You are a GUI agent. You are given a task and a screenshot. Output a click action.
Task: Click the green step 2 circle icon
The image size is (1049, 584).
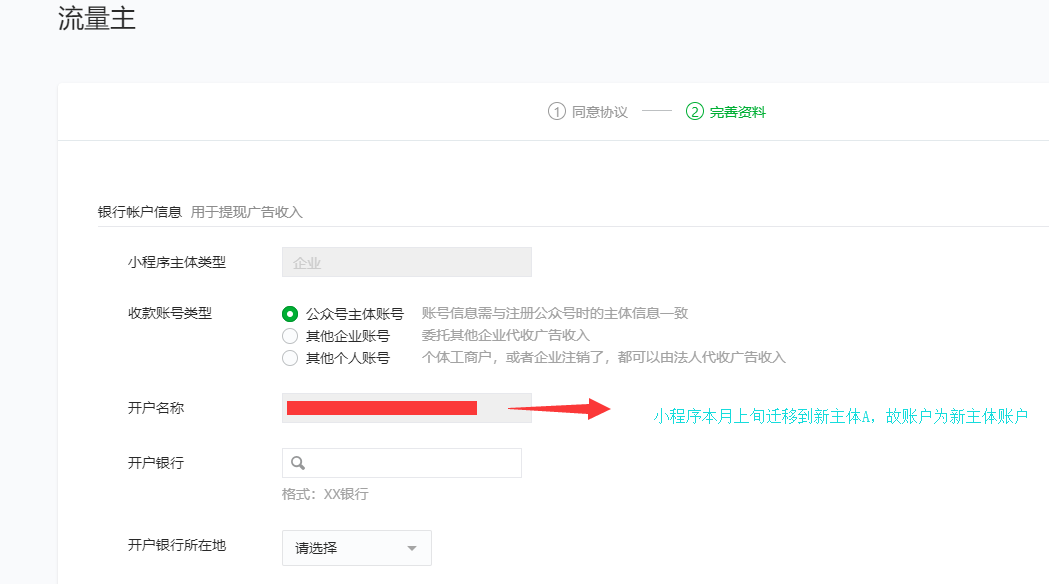point(695,112)
